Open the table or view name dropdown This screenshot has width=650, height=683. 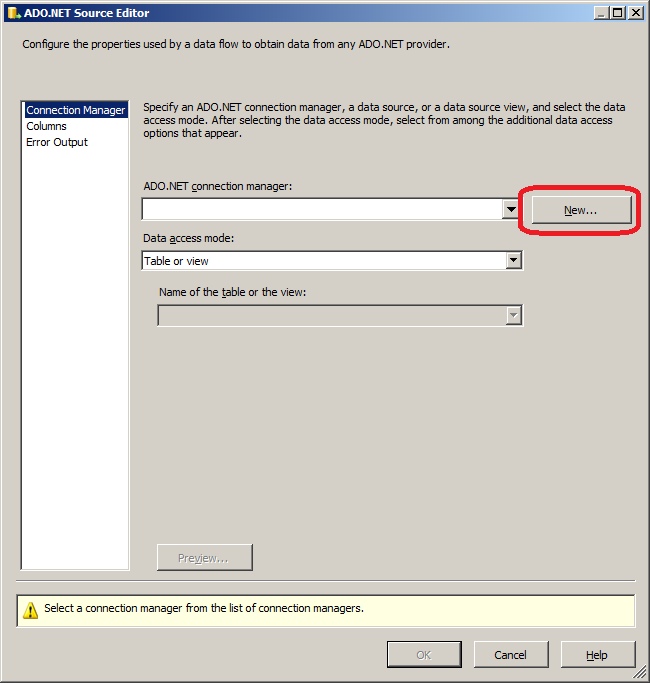pos(513,316)
